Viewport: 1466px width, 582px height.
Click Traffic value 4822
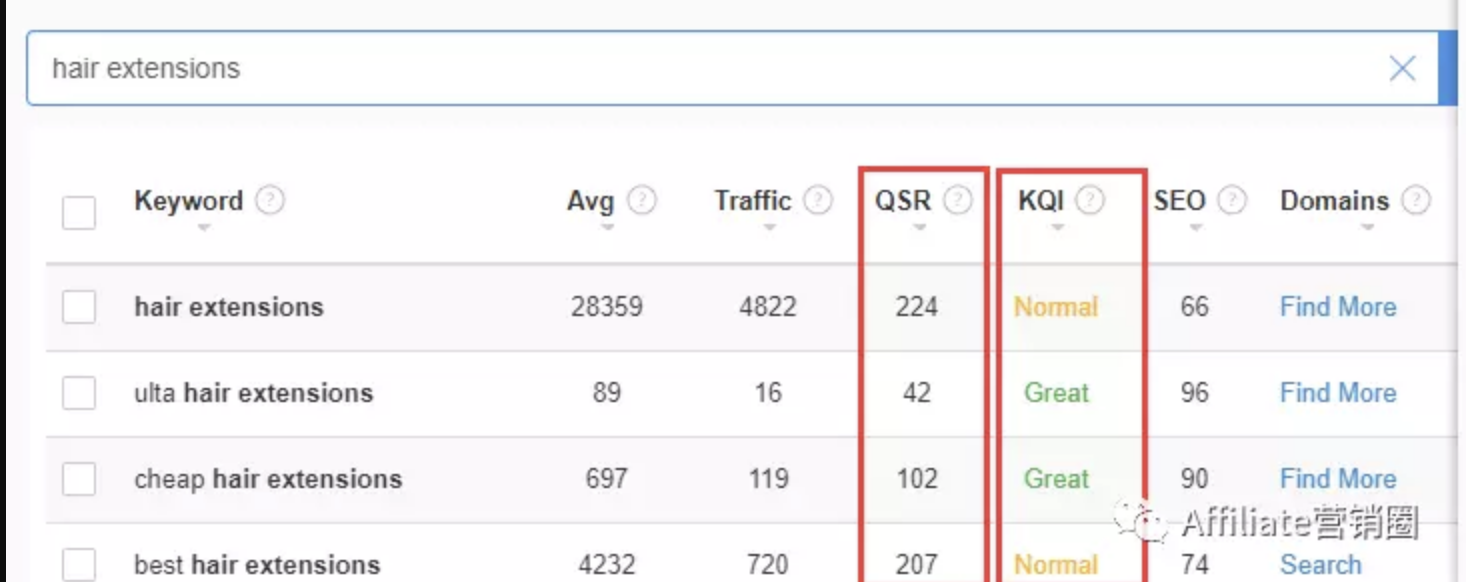(x=768, y=307)
